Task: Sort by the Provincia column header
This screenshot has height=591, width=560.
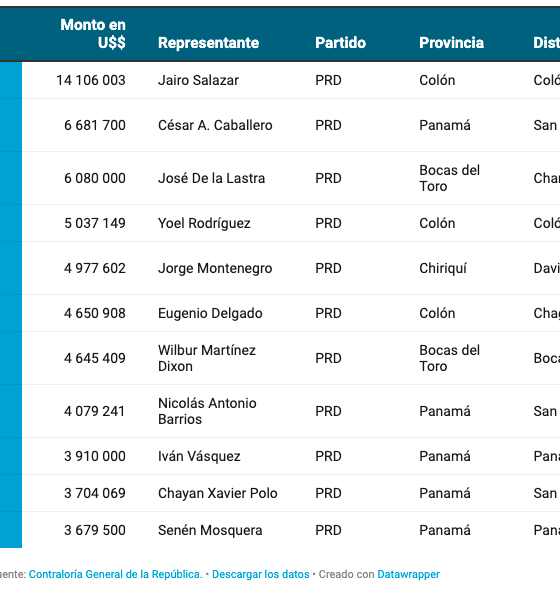Action: pyautogui.click(x=451, y=43)
